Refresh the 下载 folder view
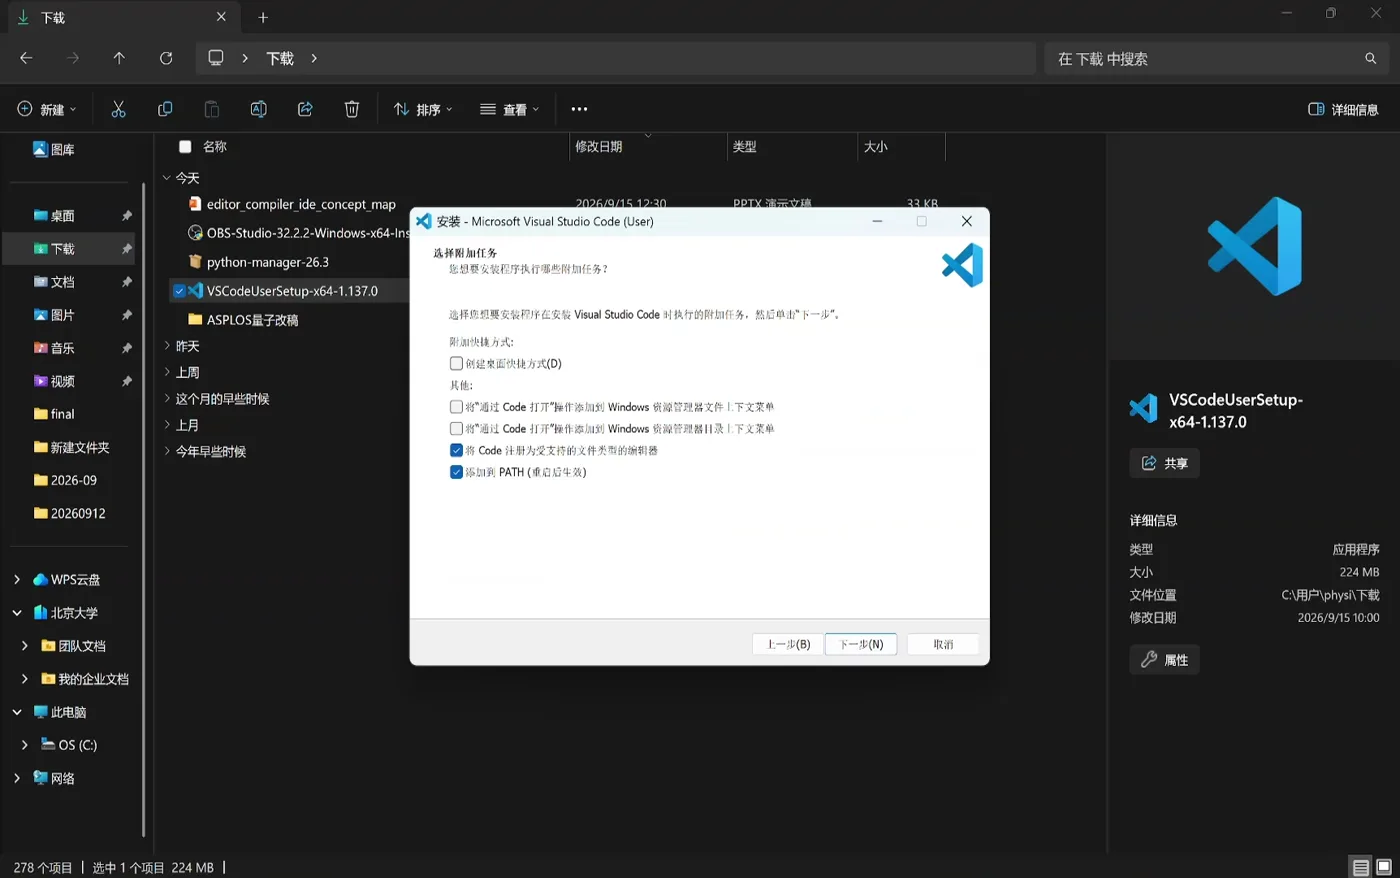The width and height of the screenshot is (1400, 878). [x=166, y=58]
